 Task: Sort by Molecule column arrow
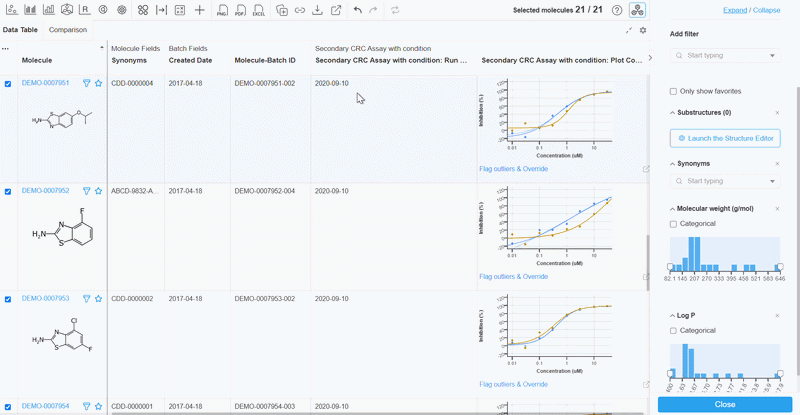pos(102,48)
